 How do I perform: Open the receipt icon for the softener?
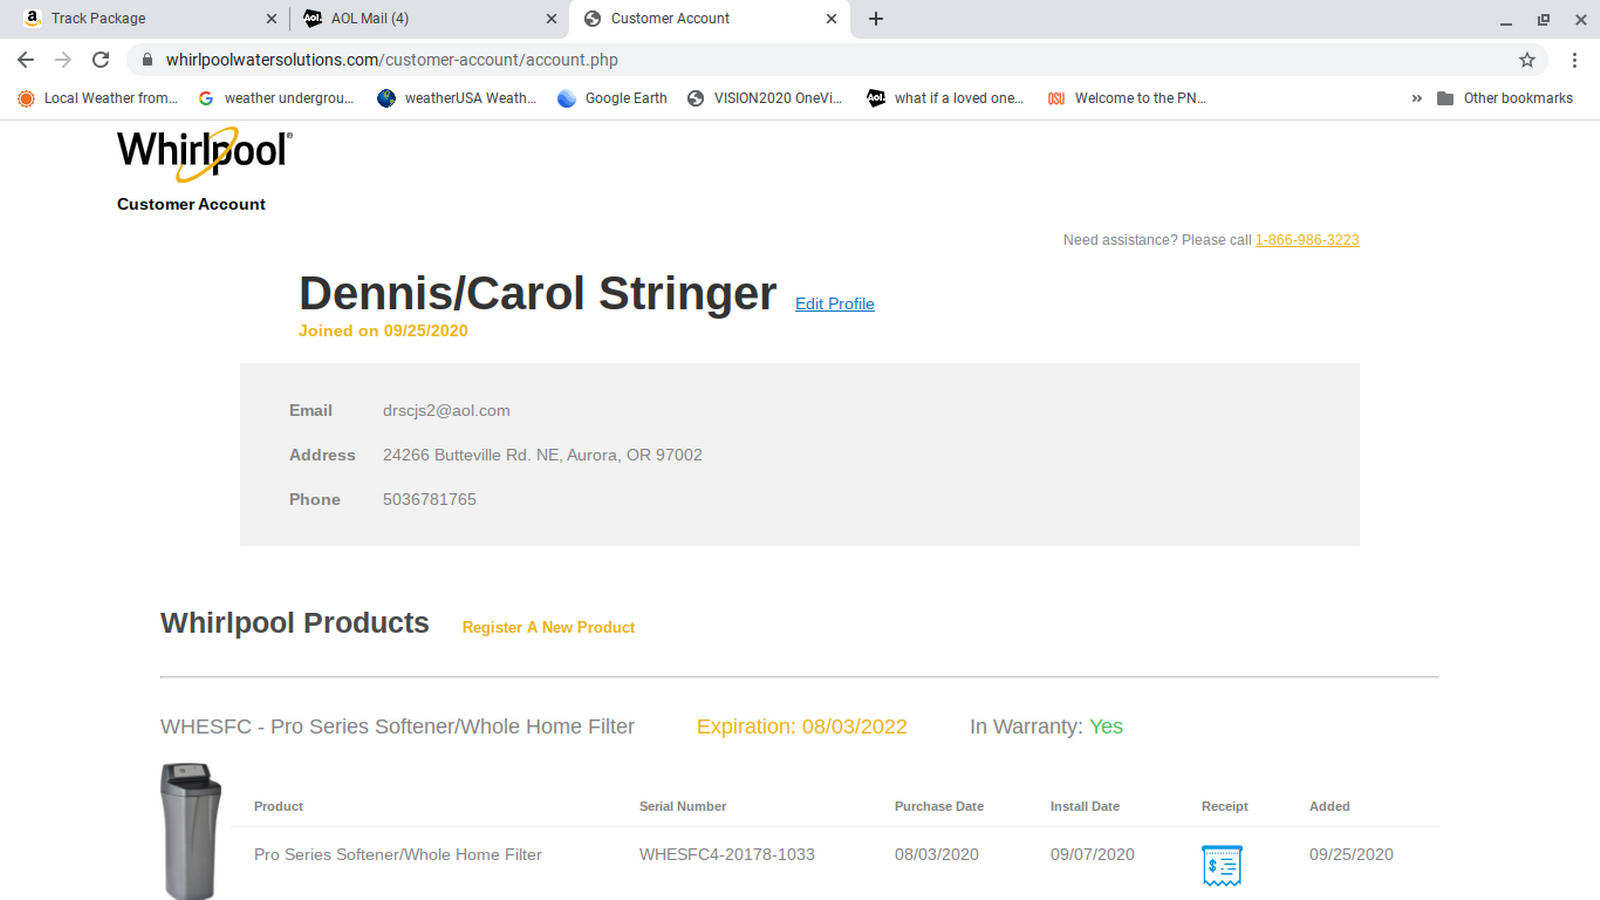pos(1221,865)
